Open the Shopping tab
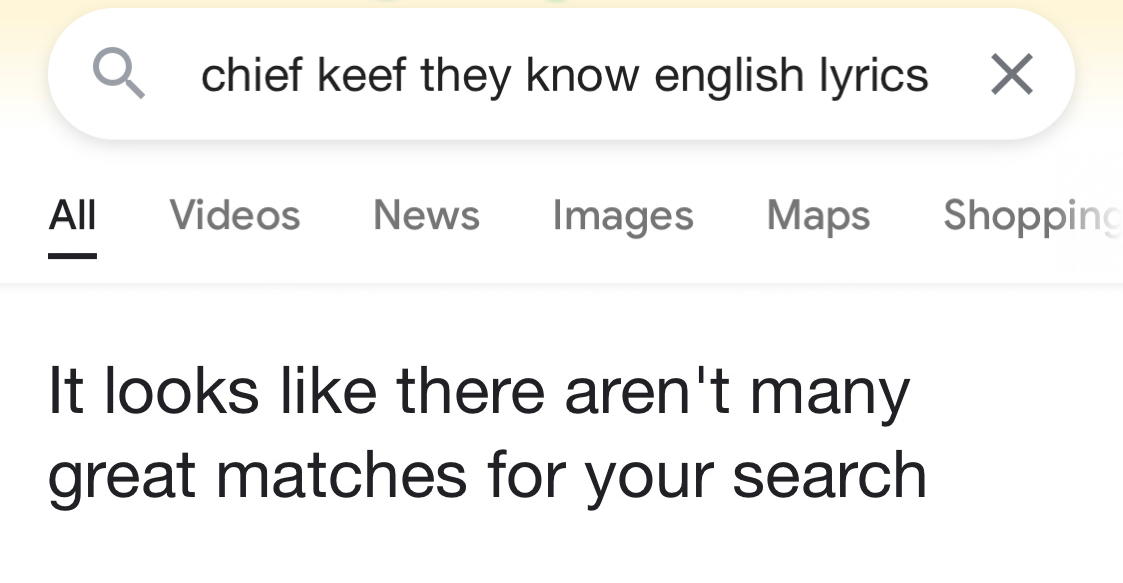This screenshot has width=1123, height=583. [x=1030, y=215]
